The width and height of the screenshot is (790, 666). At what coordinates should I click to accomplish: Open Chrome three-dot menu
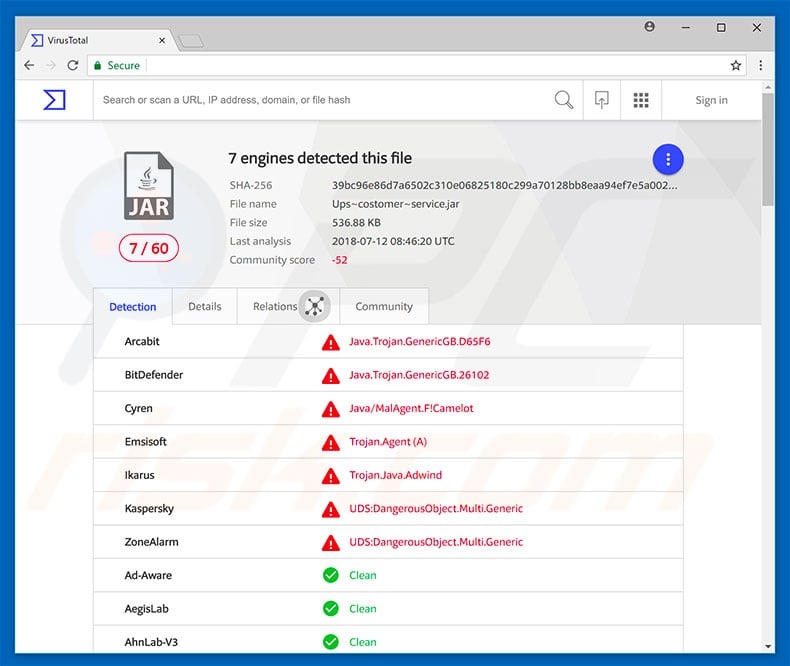tap(761, 65)
